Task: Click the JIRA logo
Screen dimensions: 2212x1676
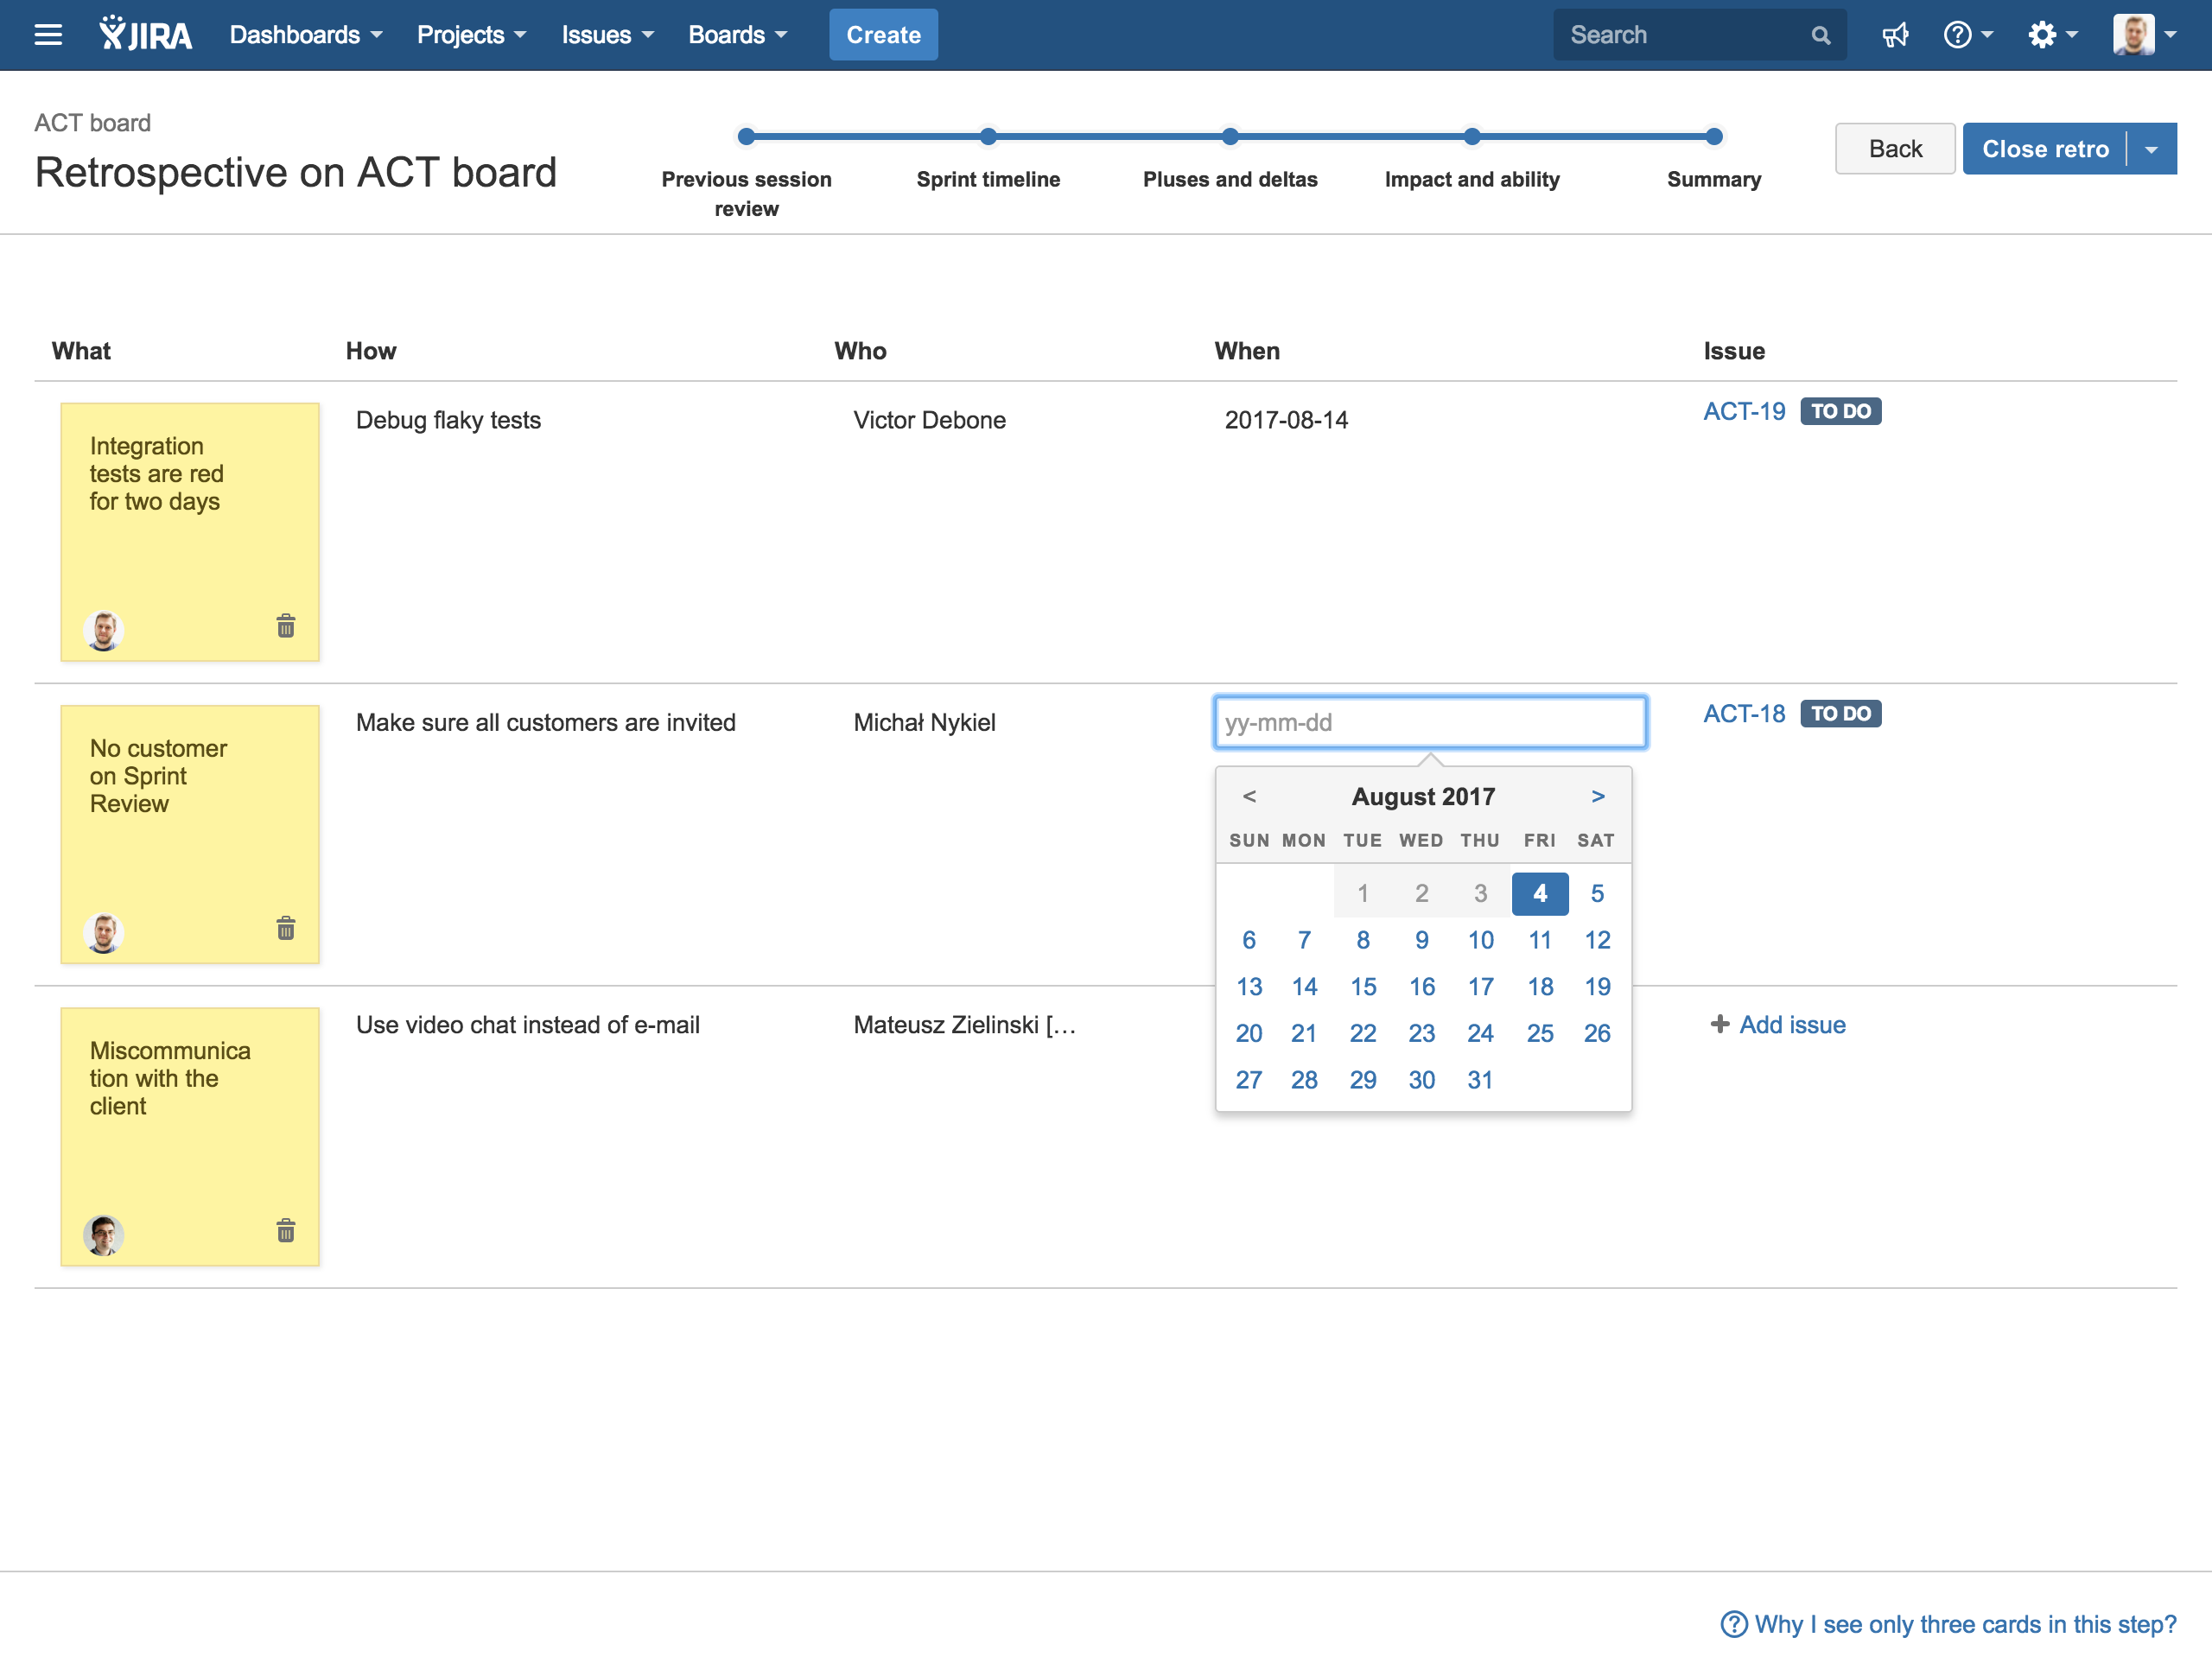Action: click(x=146, y=35)
